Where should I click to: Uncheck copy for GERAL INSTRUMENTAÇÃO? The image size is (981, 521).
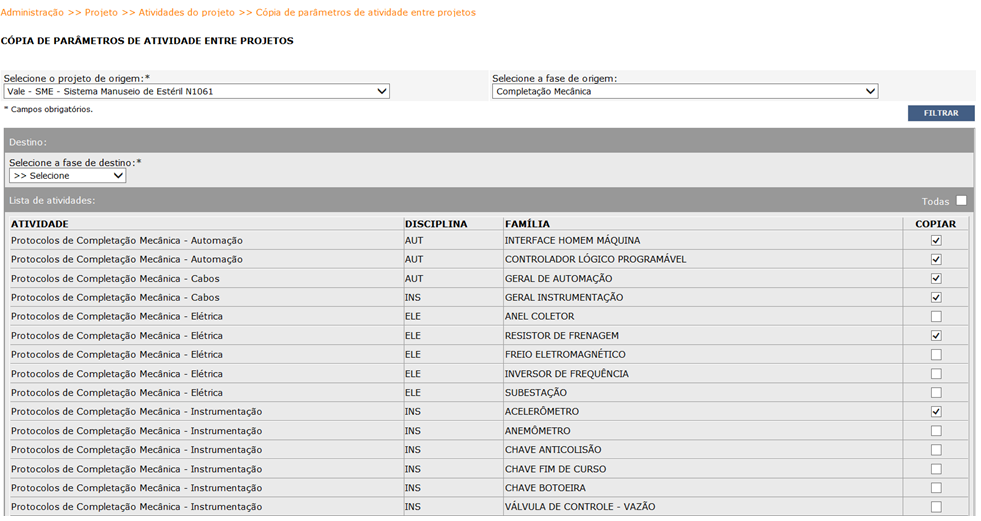click(936, 298)
